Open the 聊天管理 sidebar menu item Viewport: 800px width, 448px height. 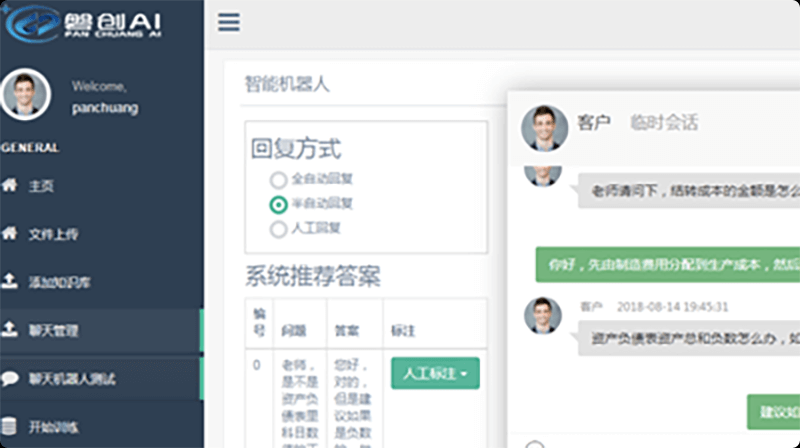pyautogui.click(x=54, y=330)
